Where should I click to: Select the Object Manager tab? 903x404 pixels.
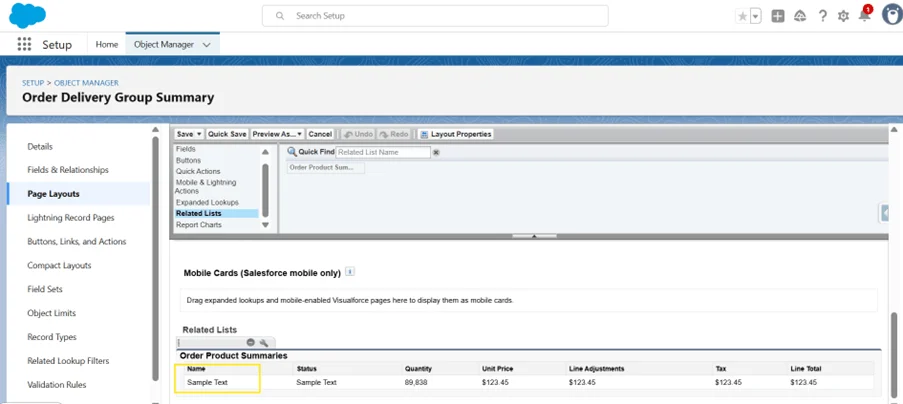coord(164,44)
